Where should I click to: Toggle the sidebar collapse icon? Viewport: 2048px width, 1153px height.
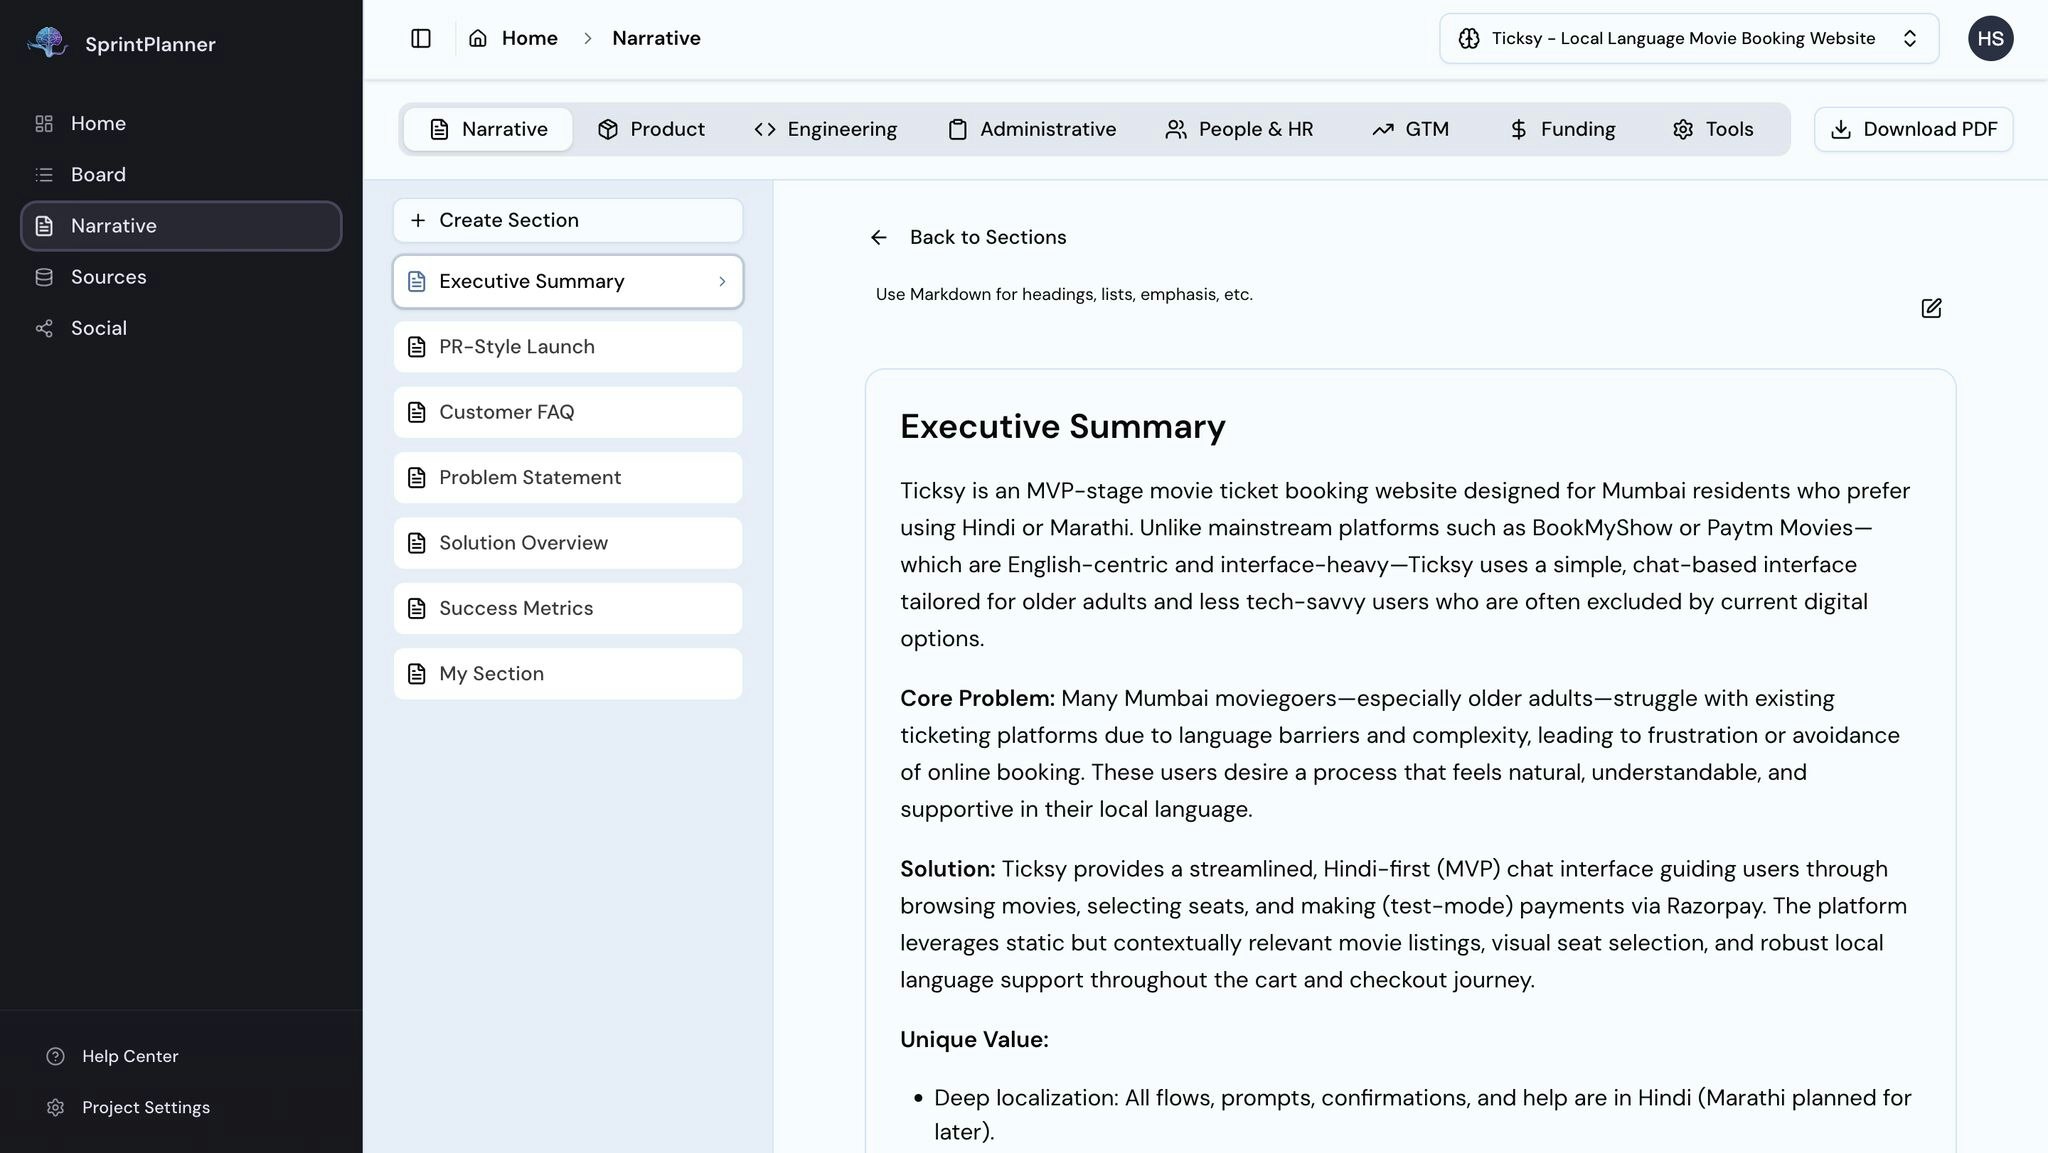(421, 38)
